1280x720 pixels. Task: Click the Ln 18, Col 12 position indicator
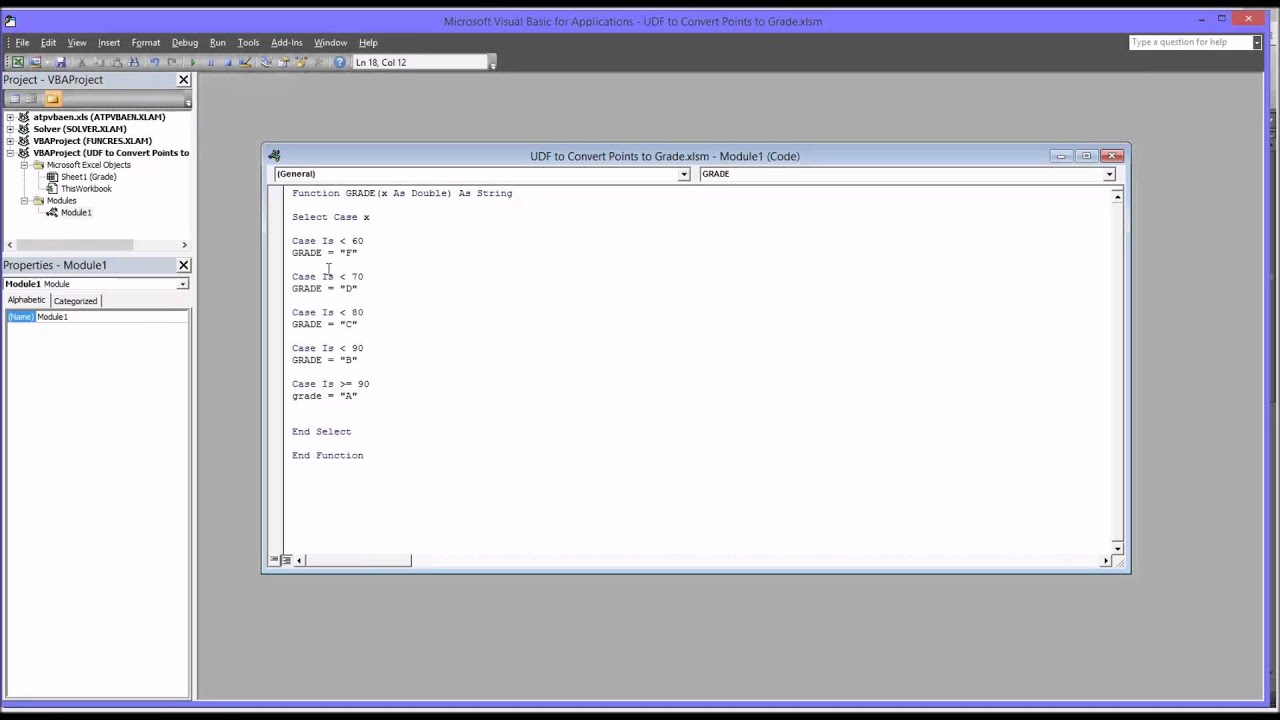(x=421, y=62)
